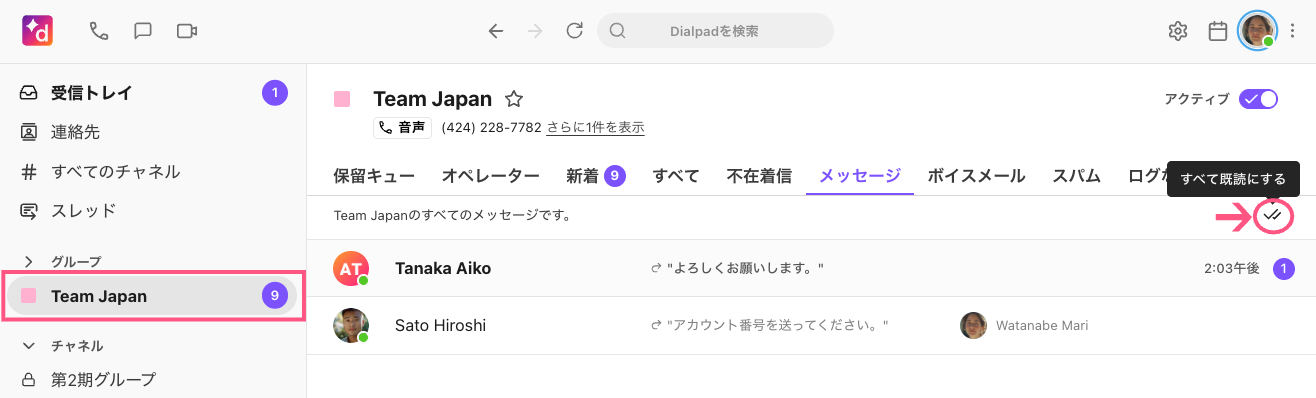
Task: Switch to the 新着 tab
Action: pyautogui.click(x=596, y=177)
